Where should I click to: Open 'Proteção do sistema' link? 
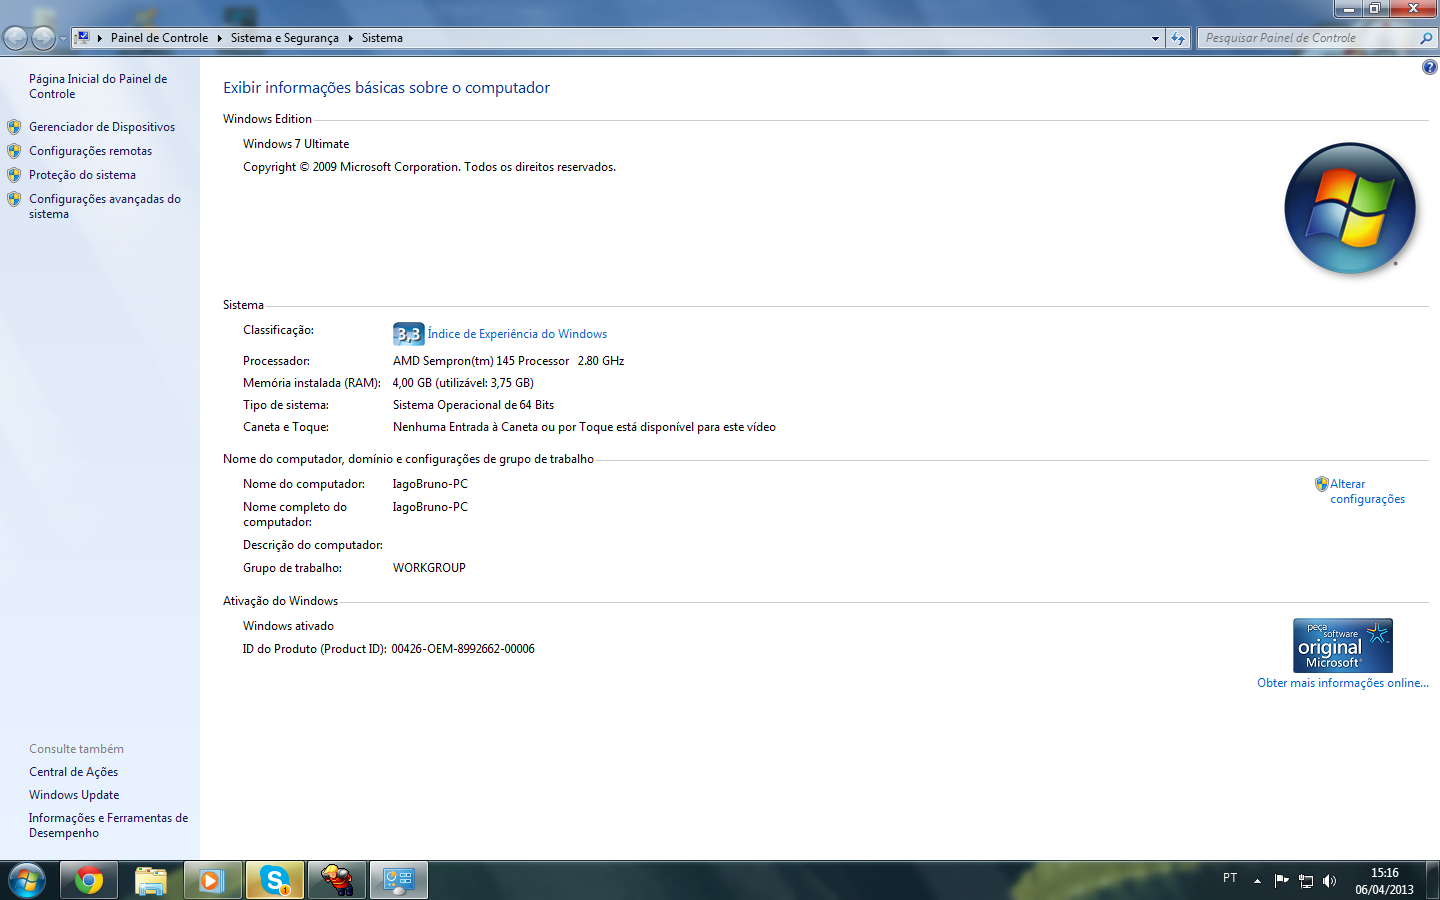pos(82,175)
